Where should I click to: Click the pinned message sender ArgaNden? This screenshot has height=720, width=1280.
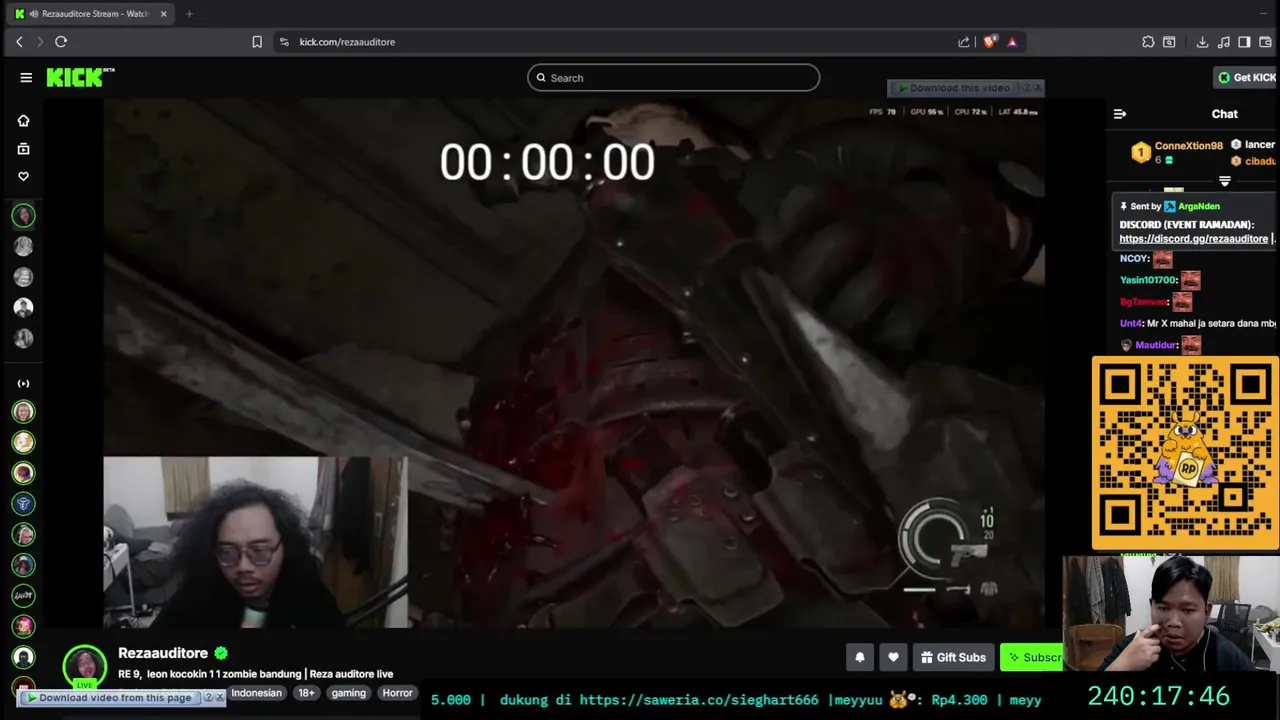coord(1198,206)
